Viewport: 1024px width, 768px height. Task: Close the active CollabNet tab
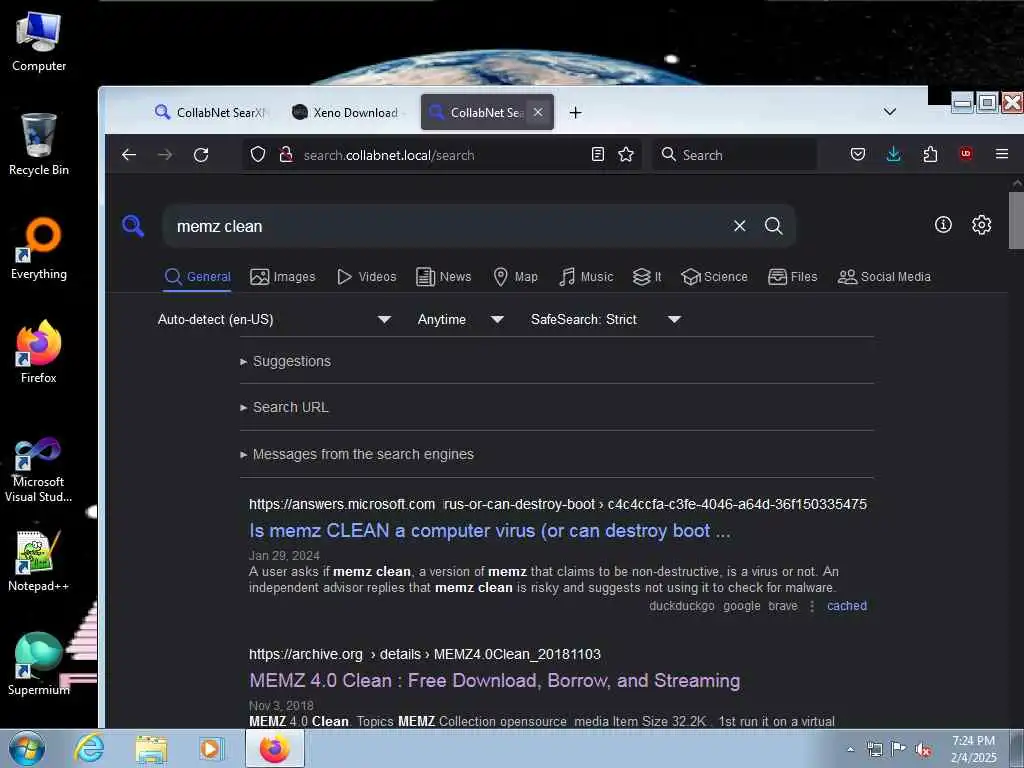point(538,112)
